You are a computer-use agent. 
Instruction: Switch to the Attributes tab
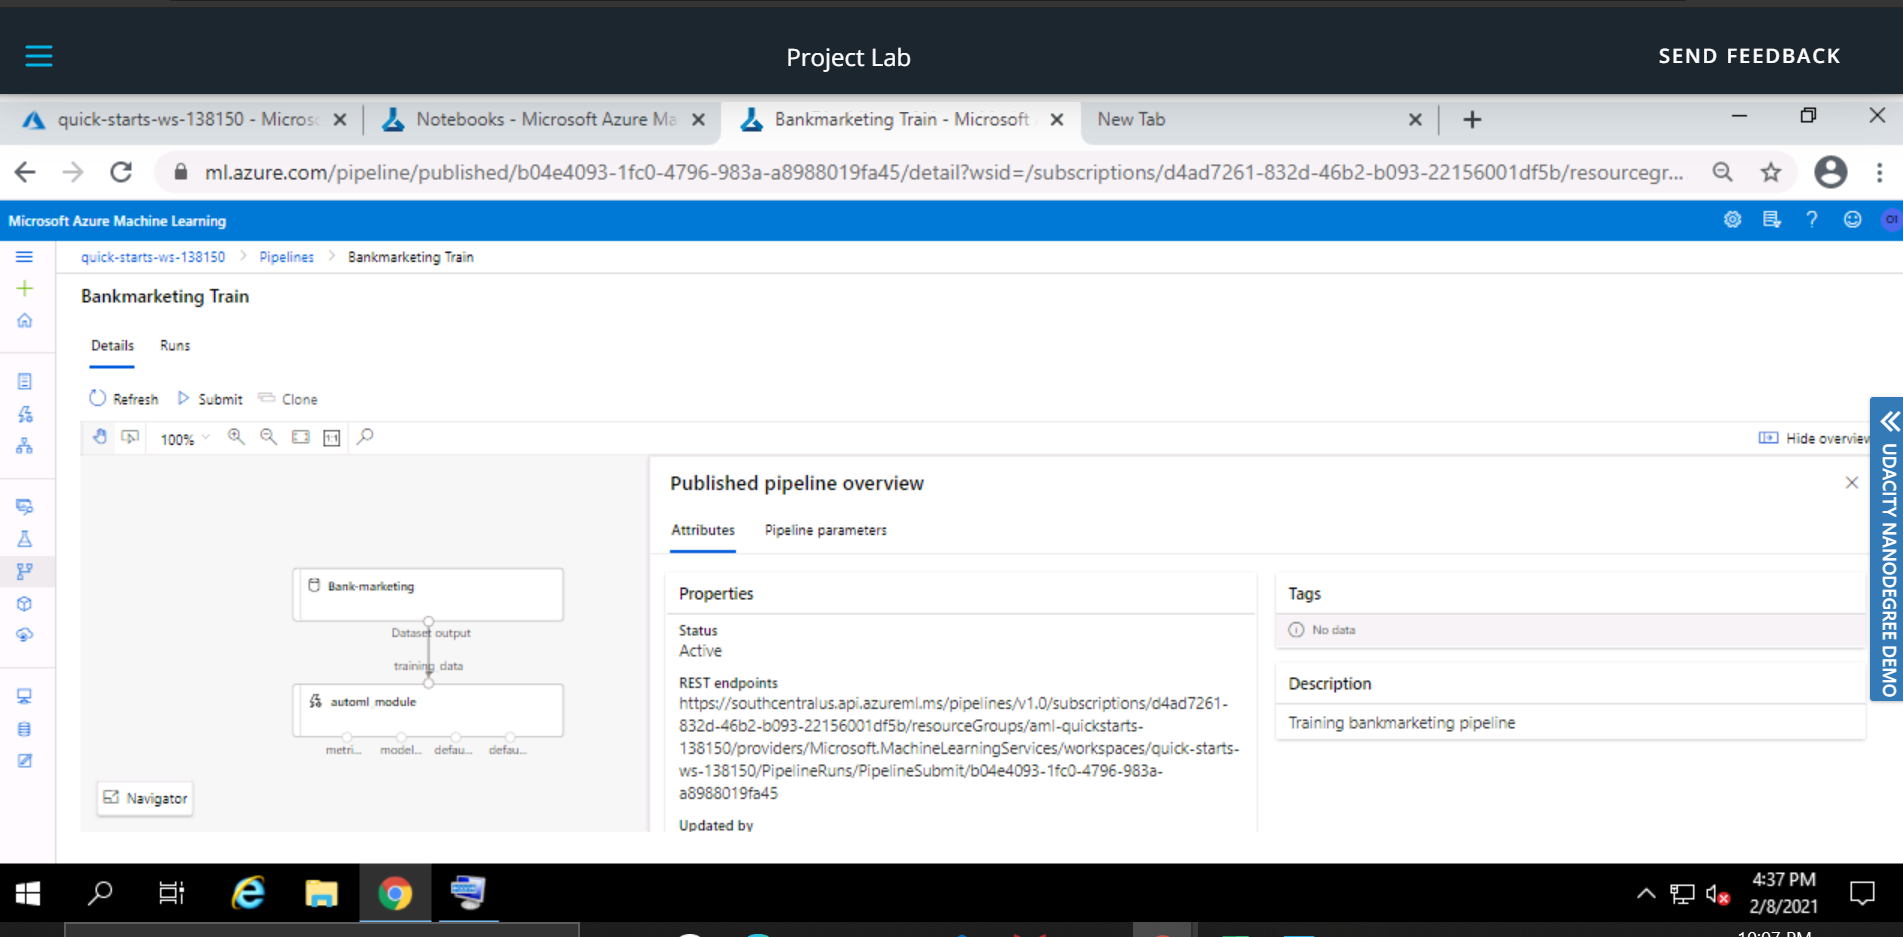(703, 530)
